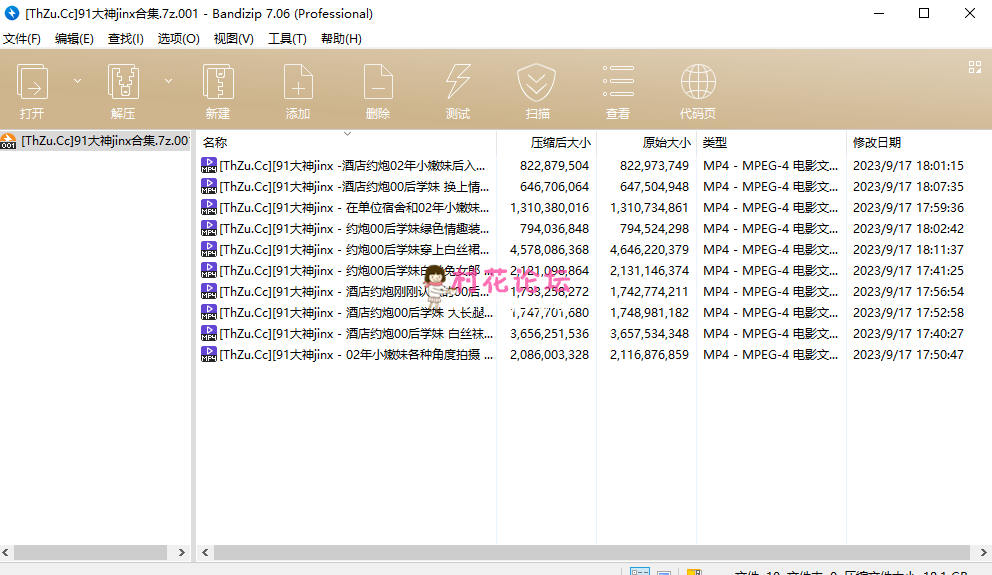Sort by the 名称 column header
Image resolution: width=992 pixels, height=575 pixels.
pos(215,143)
